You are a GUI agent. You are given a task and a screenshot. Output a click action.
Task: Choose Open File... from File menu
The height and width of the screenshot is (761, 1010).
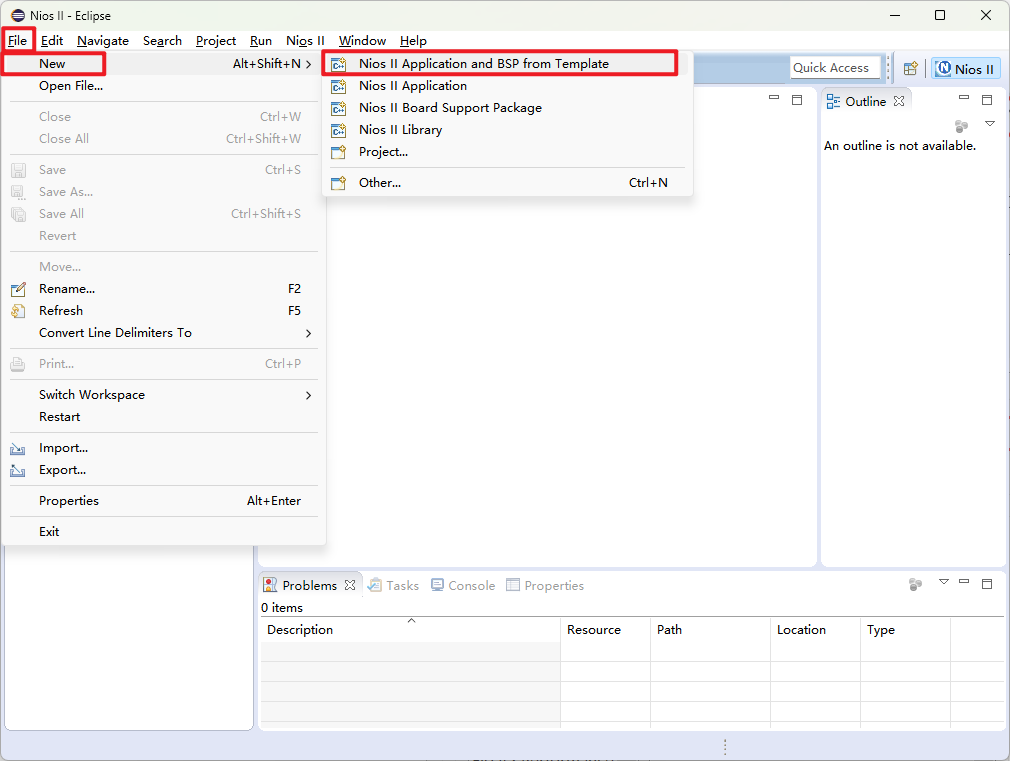[164, 86]
